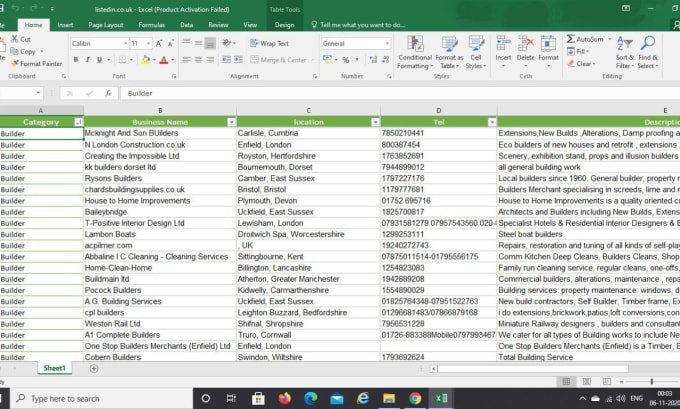Click the Copy icon

tap(14, 51)
